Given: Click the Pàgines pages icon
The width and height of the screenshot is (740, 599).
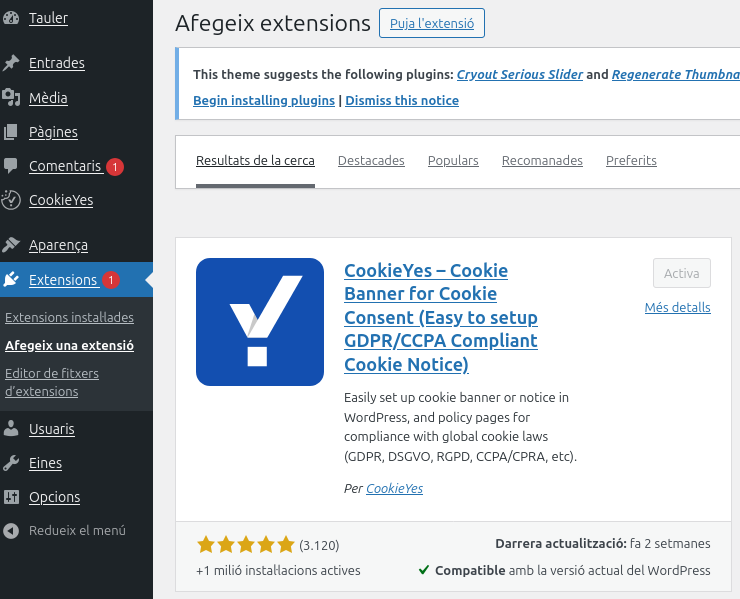Looking at the screenshot, I should (11, 132).
